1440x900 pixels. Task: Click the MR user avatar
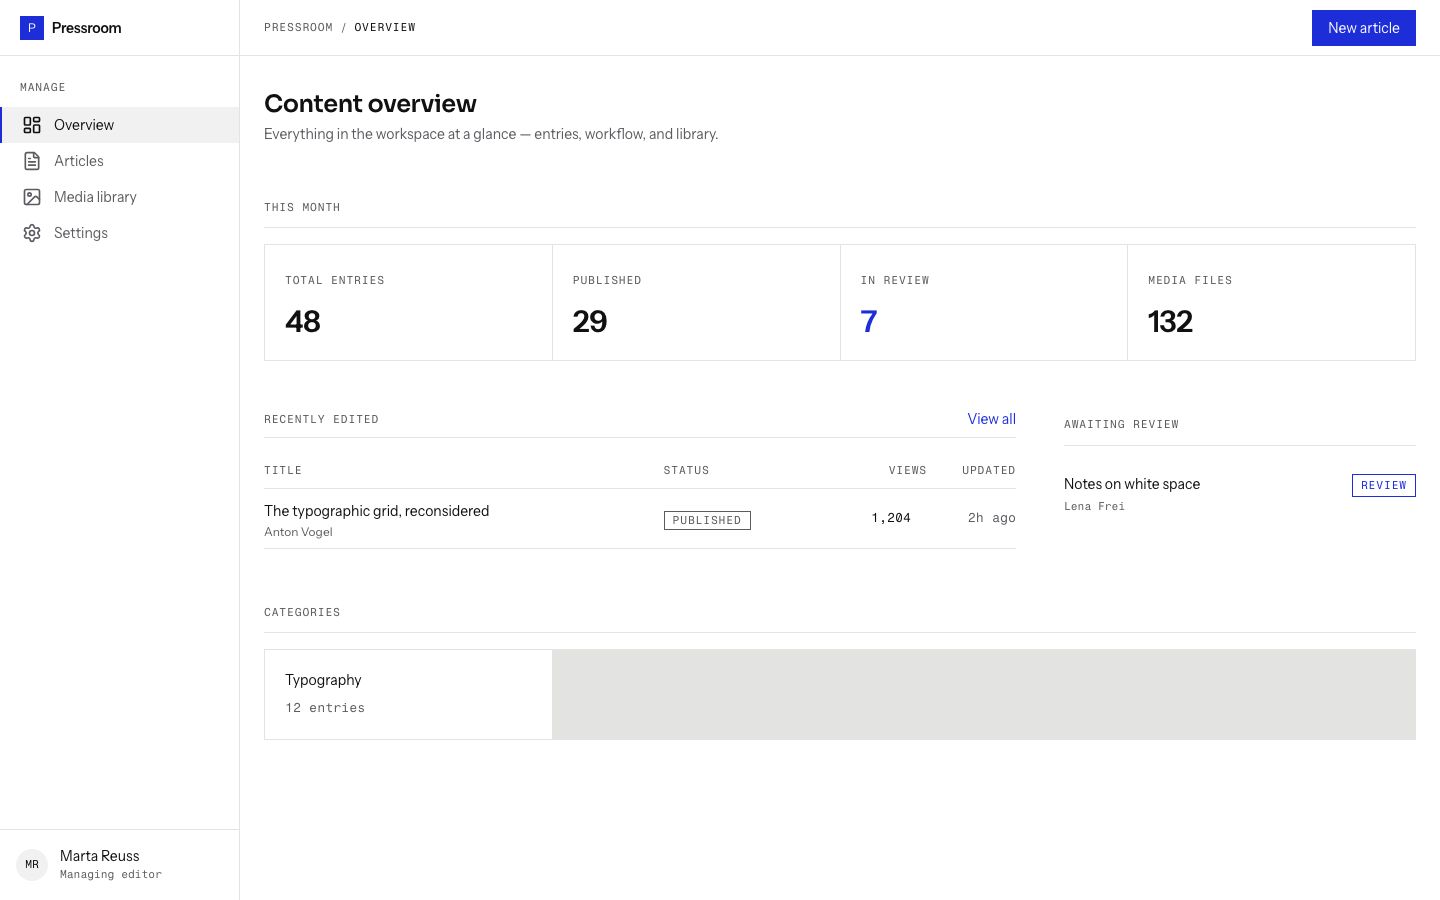[x=32, y=864]
